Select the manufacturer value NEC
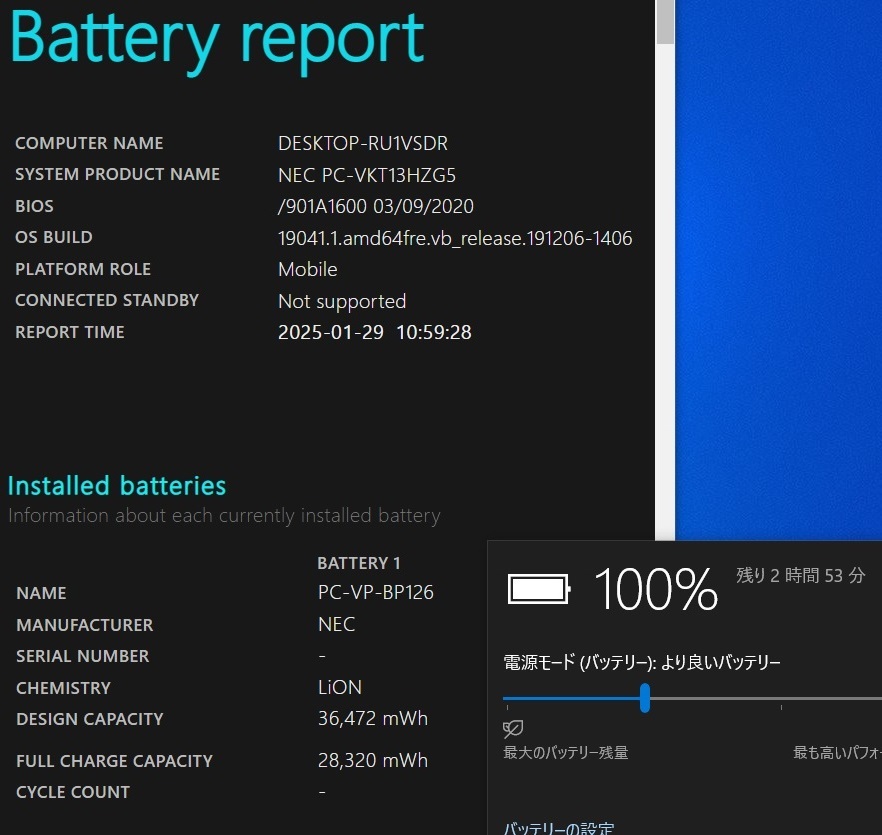The width and height of the screenshot is (882, 835). point(336,625)
